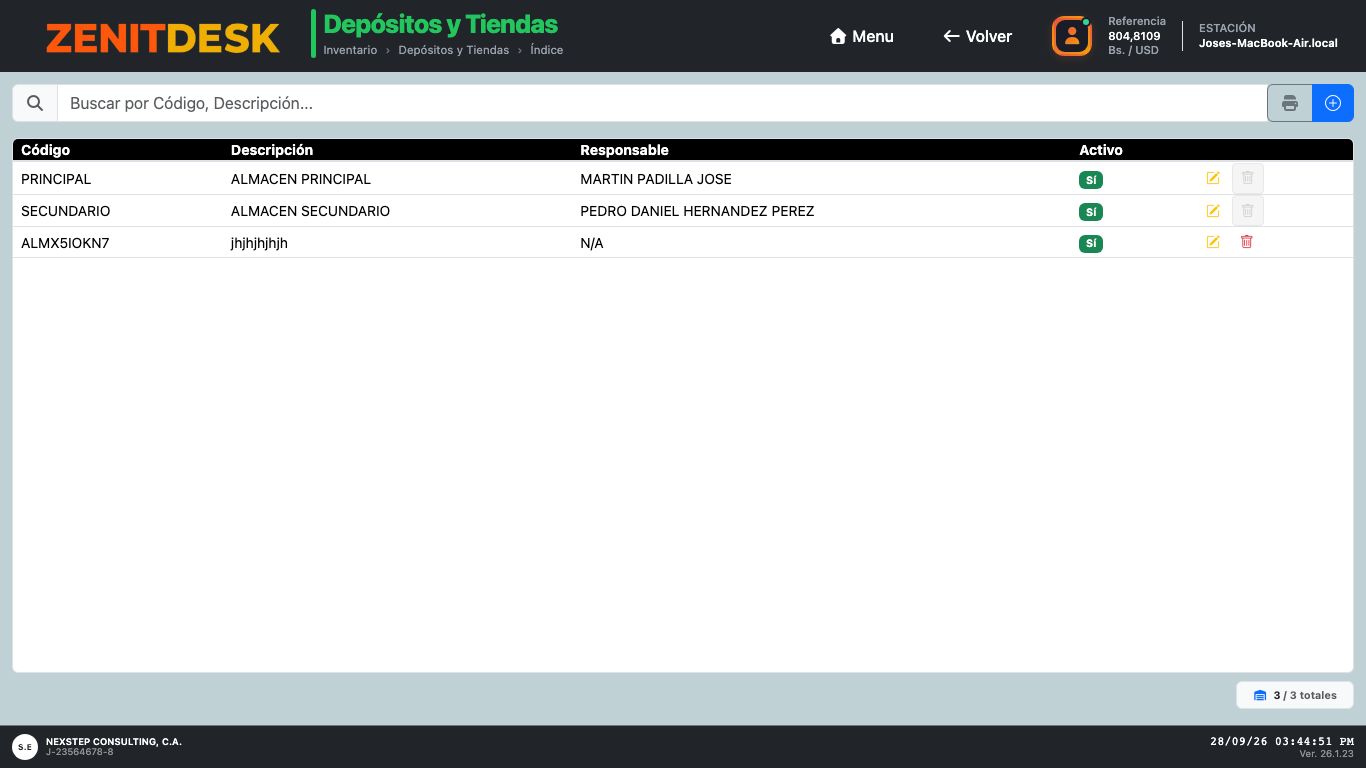Click Sí badge in ALMX5IOKN7 row

click(x=1091, y=243)
